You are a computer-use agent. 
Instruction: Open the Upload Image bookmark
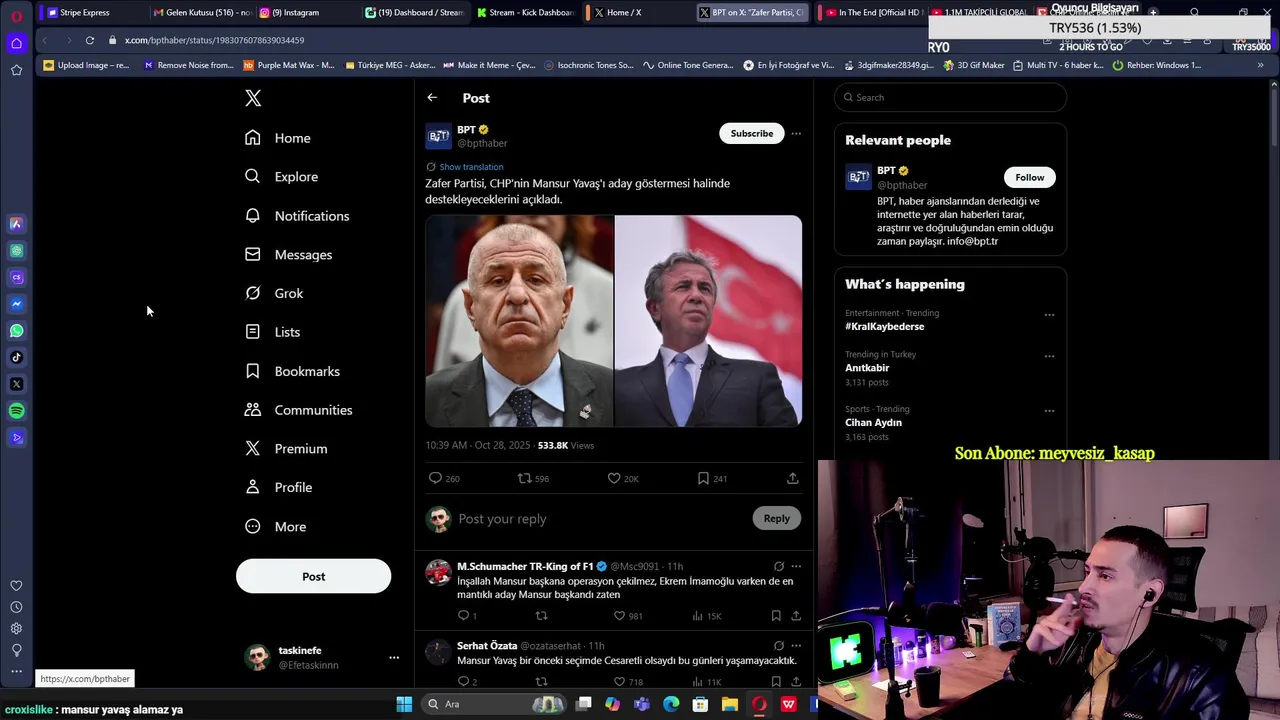[86, 65]
